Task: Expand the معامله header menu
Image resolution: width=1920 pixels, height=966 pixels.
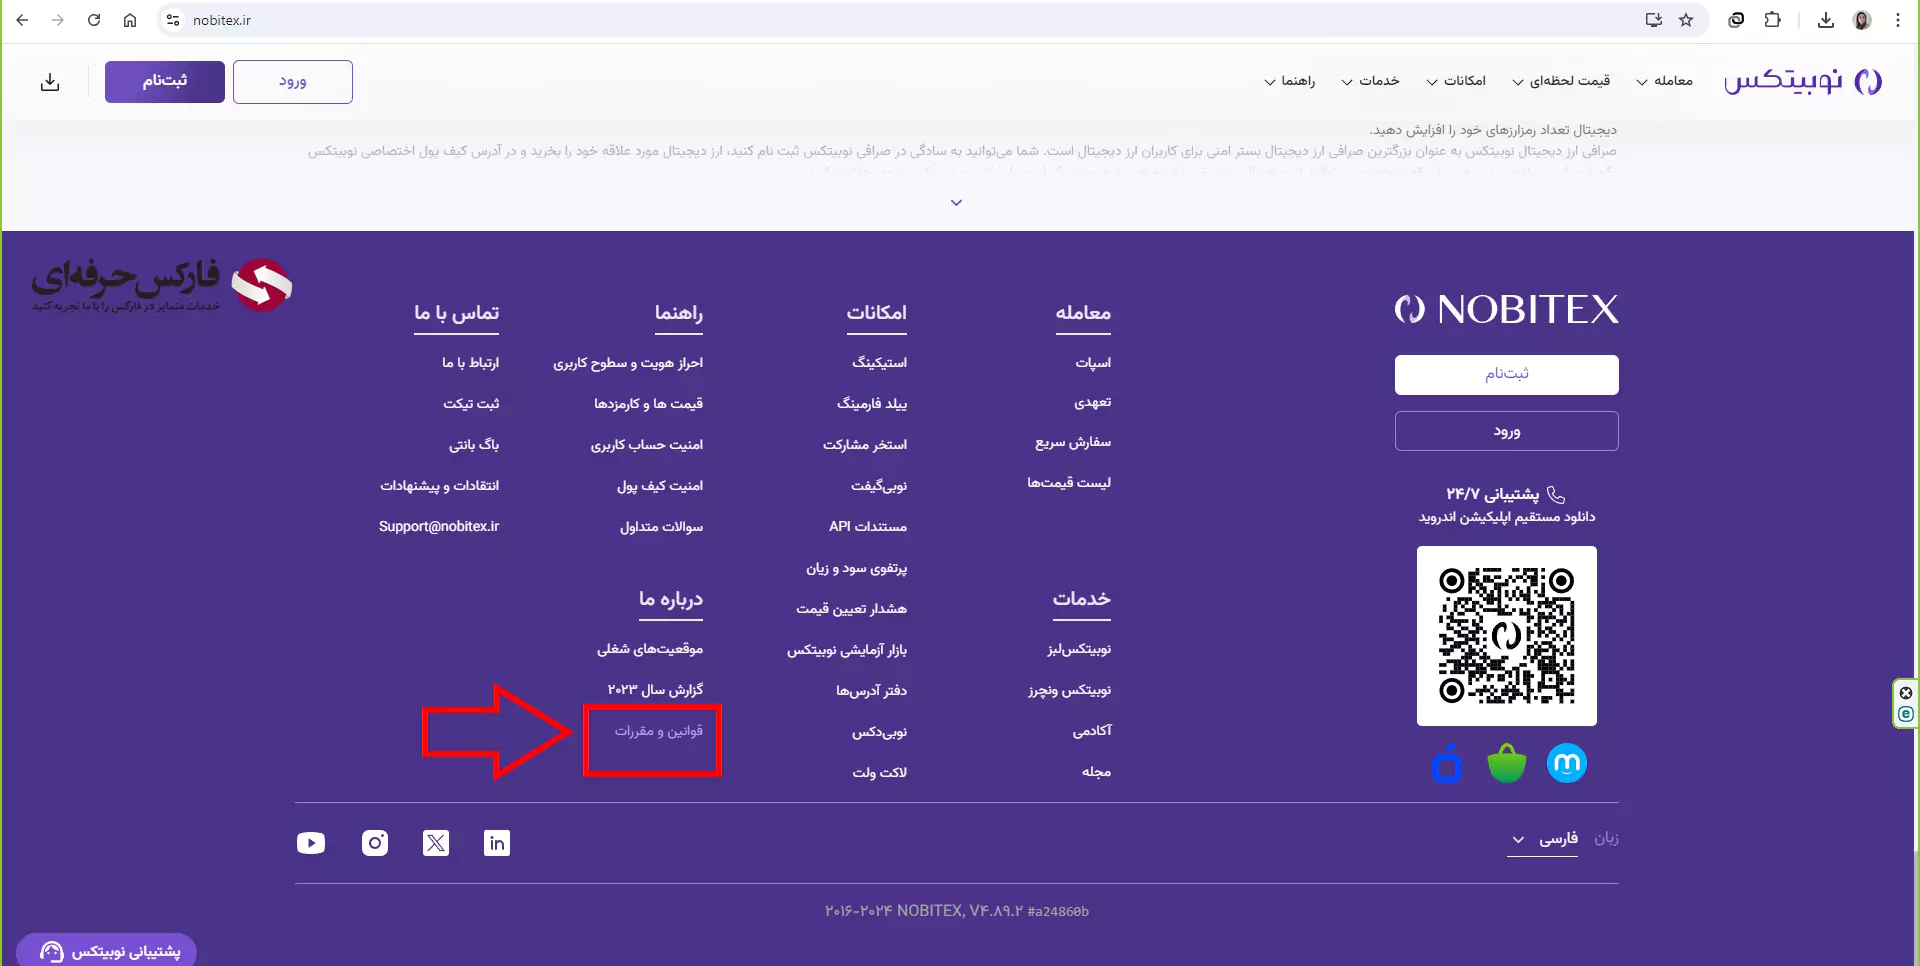Action: pos(1664,81)
